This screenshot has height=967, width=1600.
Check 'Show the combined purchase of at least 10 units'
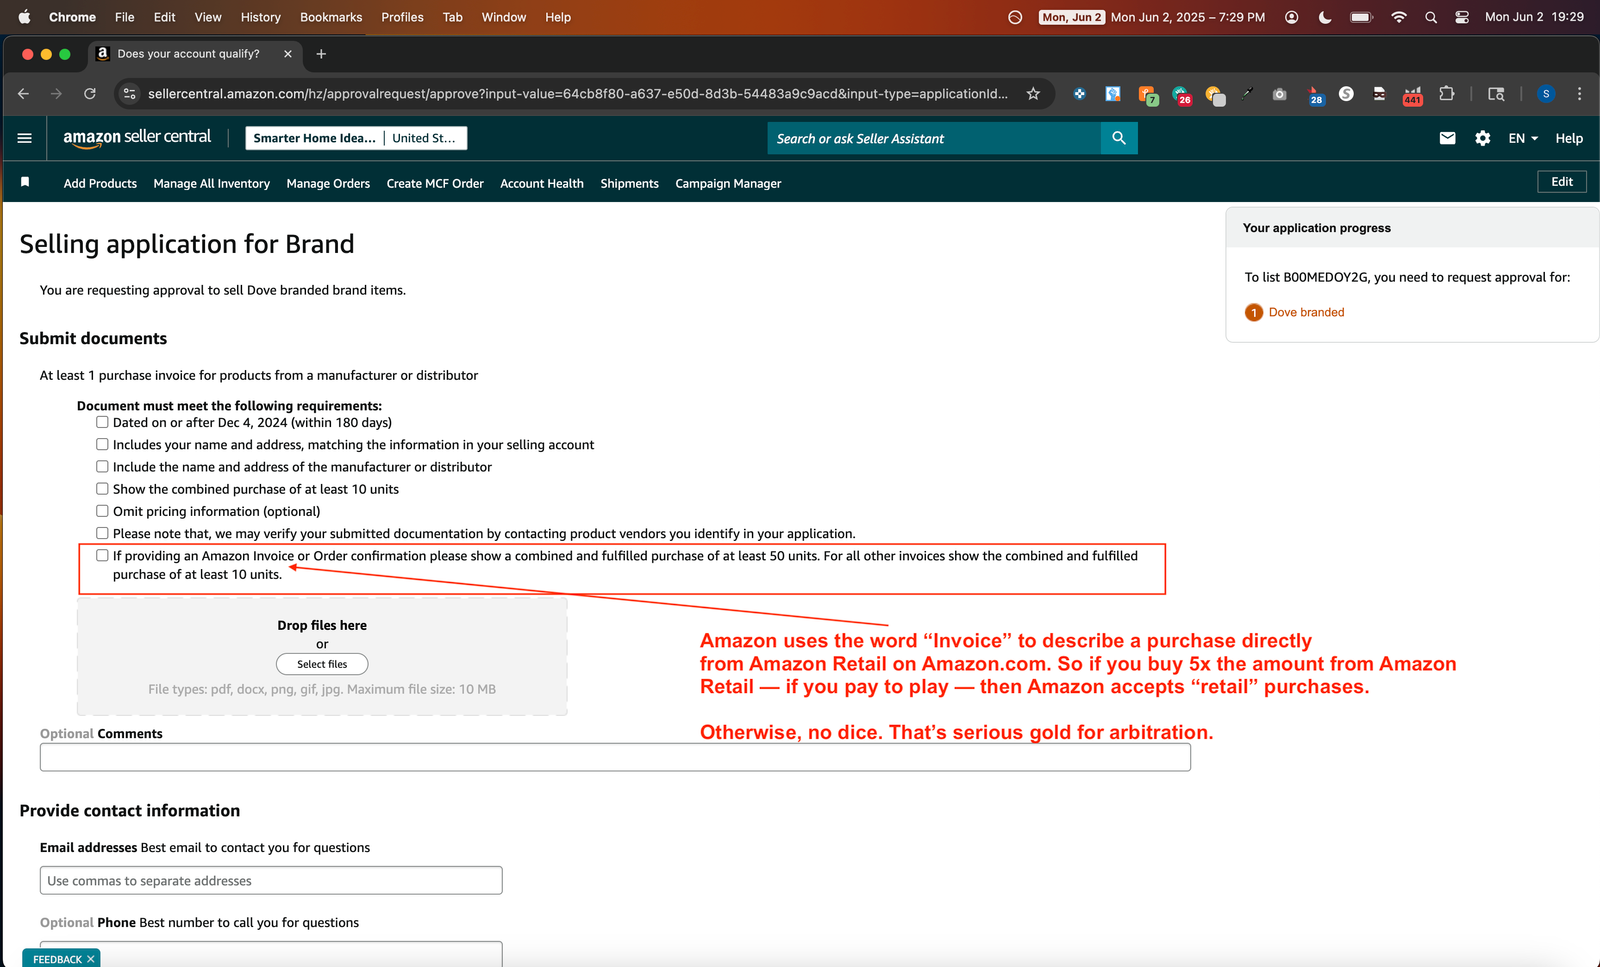102,488
